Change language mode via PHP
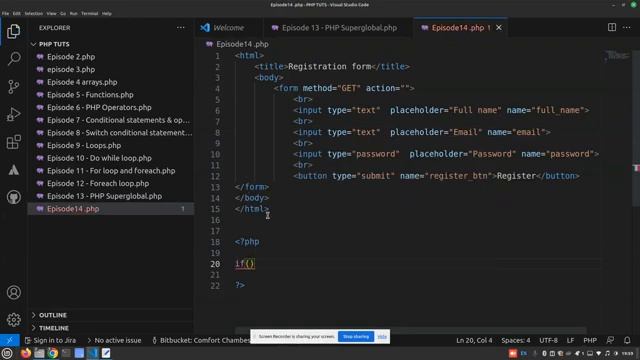This screenshot has width=640, height=360. click(590, 340)
